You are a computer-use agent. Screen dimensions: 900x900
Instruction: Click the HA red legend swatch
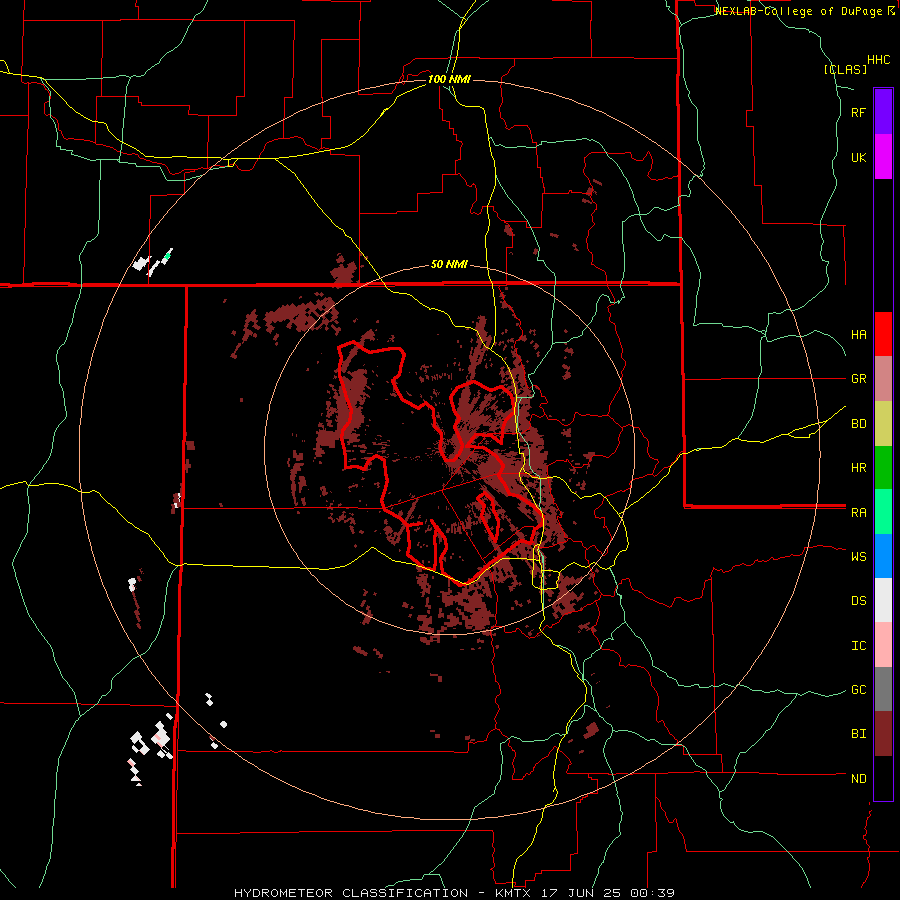pyautogui.click(x=883, y=334)
